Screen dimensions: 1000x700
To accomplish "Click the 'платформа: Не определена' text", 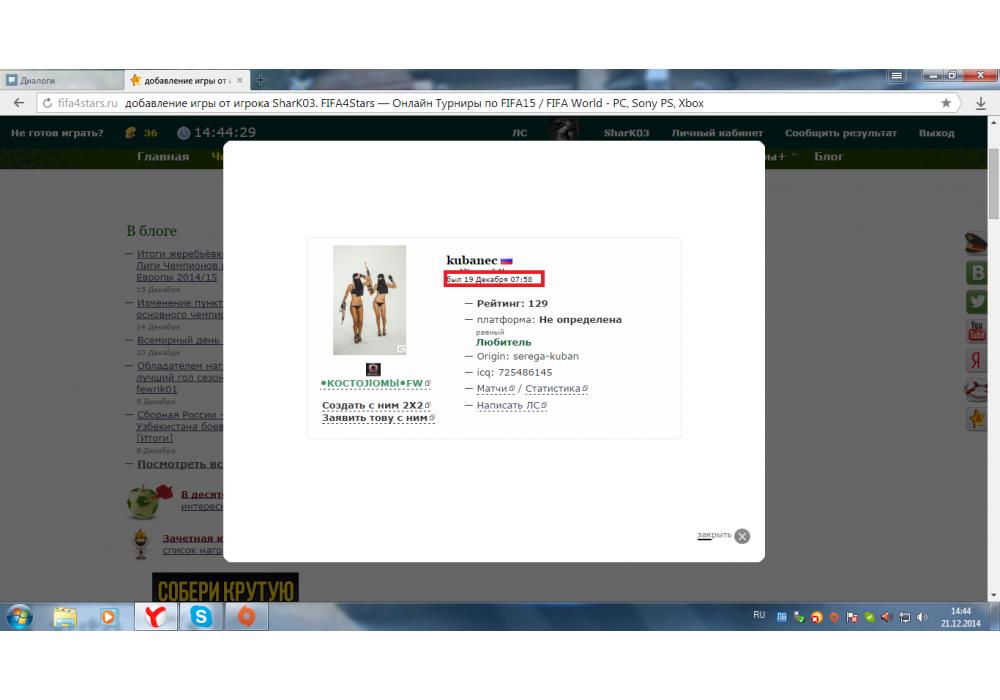I will click(x=549, y=319).
